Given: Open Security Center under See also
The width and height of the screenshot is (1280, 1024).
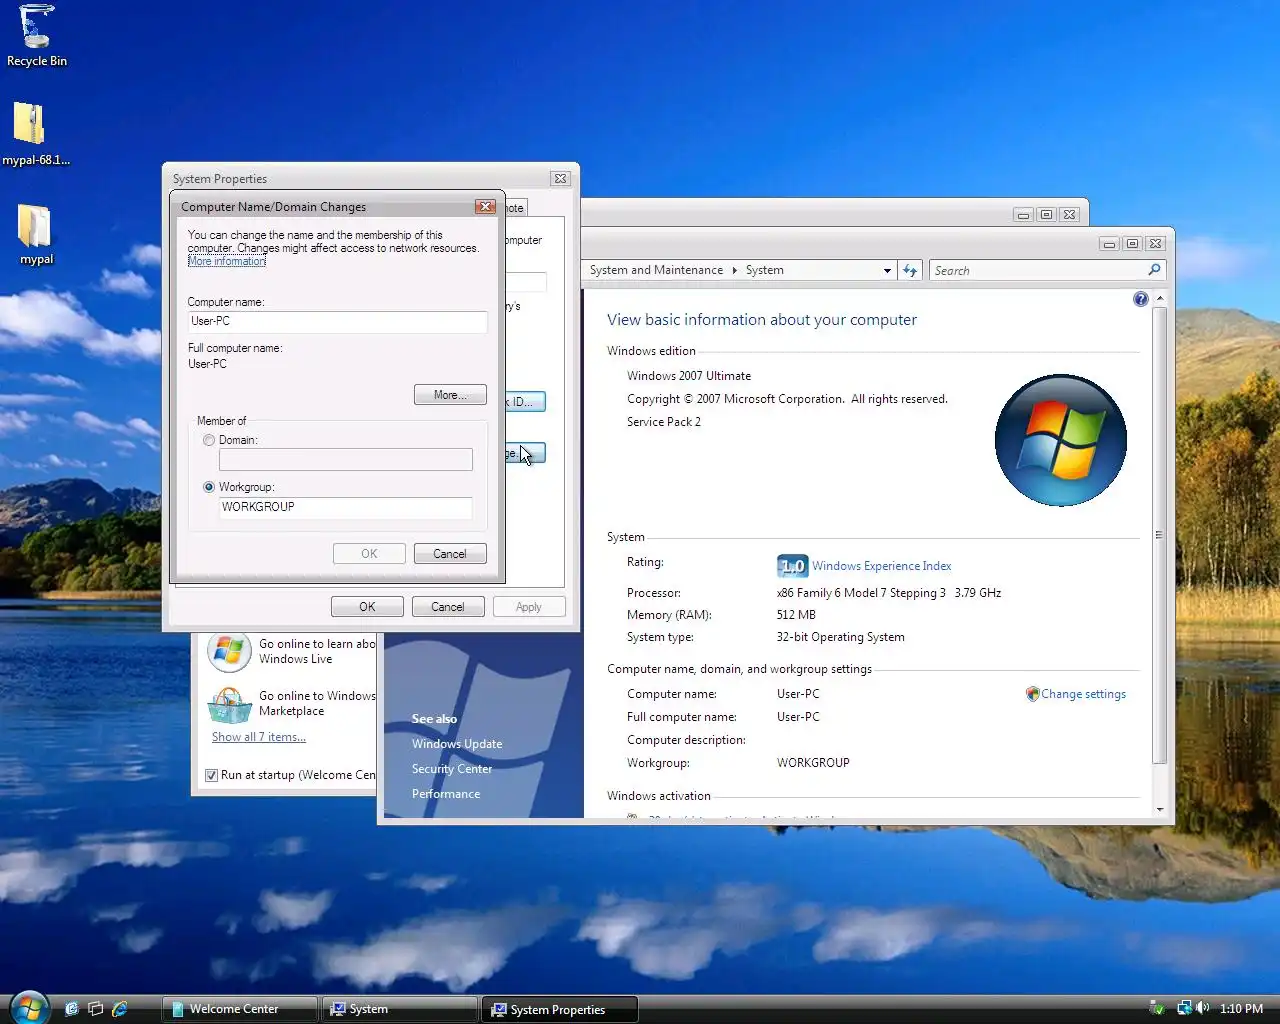Looking at the screenshot, I should coord(452,769).
